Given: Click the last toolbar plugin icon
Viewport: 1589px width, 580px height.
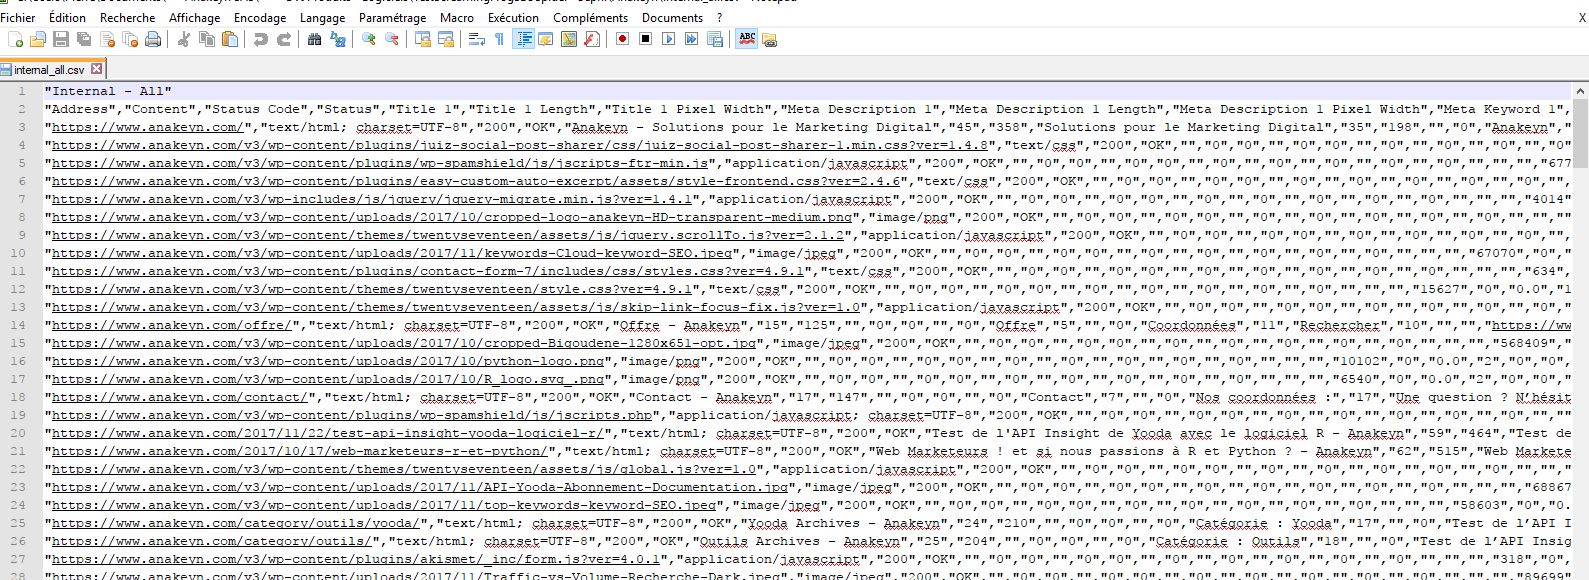Looking at the screenshot, I should click(769, 39).
